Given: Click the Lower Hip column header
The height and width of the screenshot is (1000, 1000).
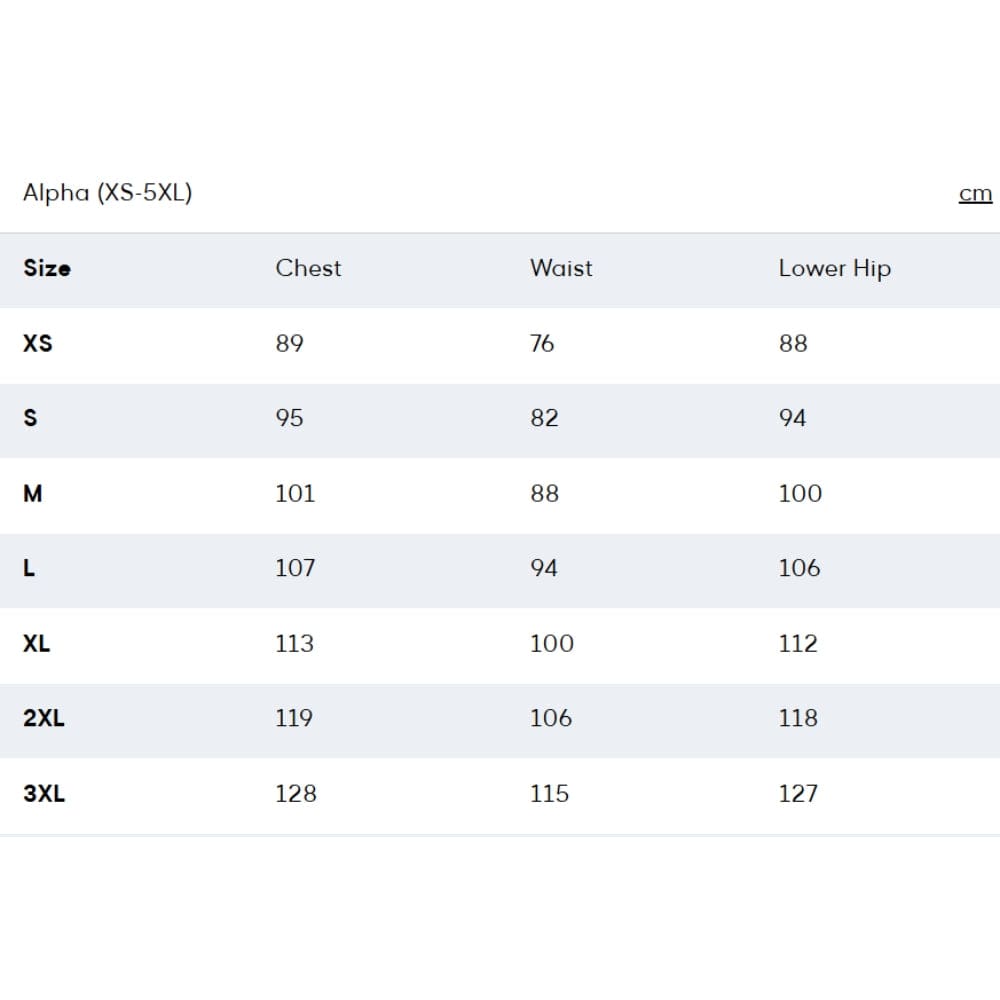Looking at the screenshot, I should point(834,268).
